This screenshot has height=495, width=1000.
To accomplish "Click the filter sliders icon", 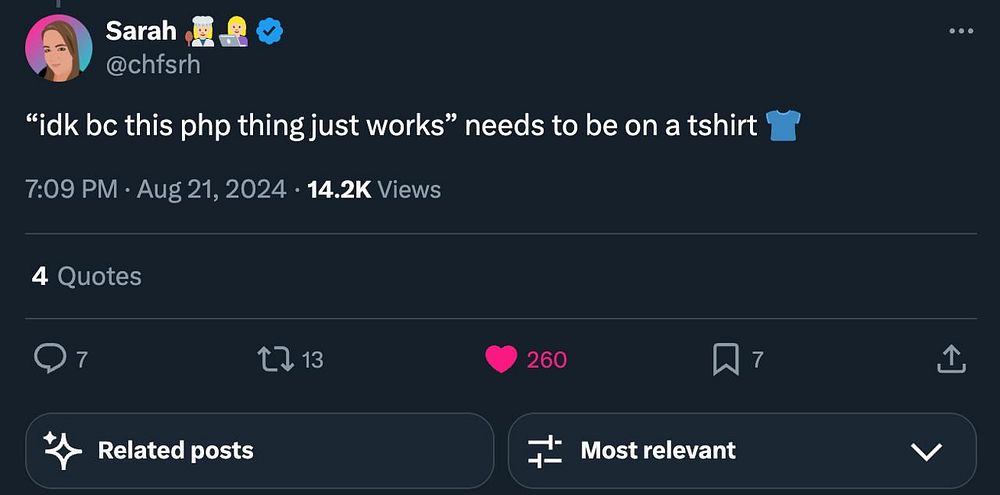I will [x=545, y=451].
